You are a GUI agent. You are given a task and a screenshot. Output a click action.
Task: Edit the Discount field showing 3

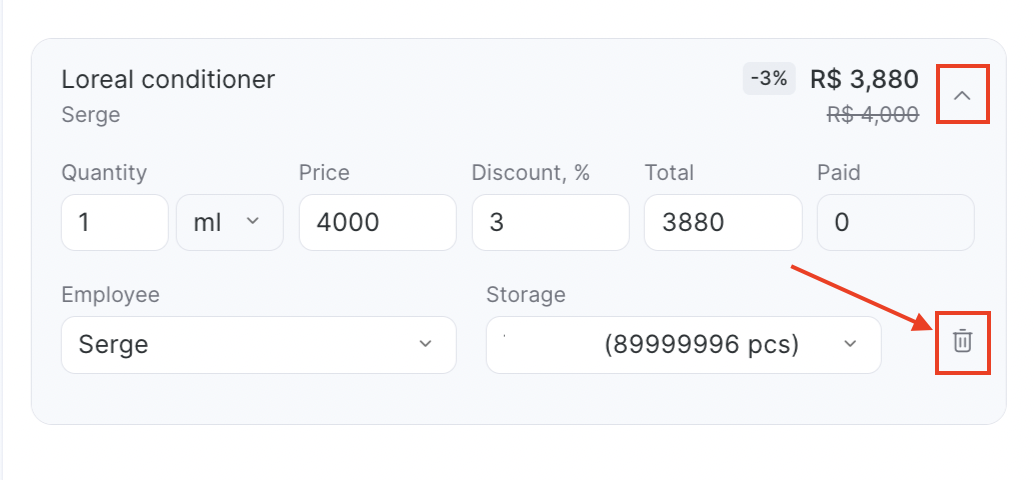click(x=551, y=222)
